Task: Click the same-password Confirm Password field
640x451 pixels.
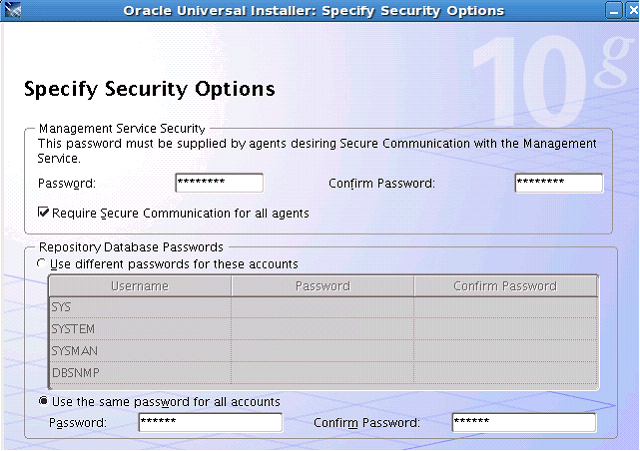Action: (523, 422)
